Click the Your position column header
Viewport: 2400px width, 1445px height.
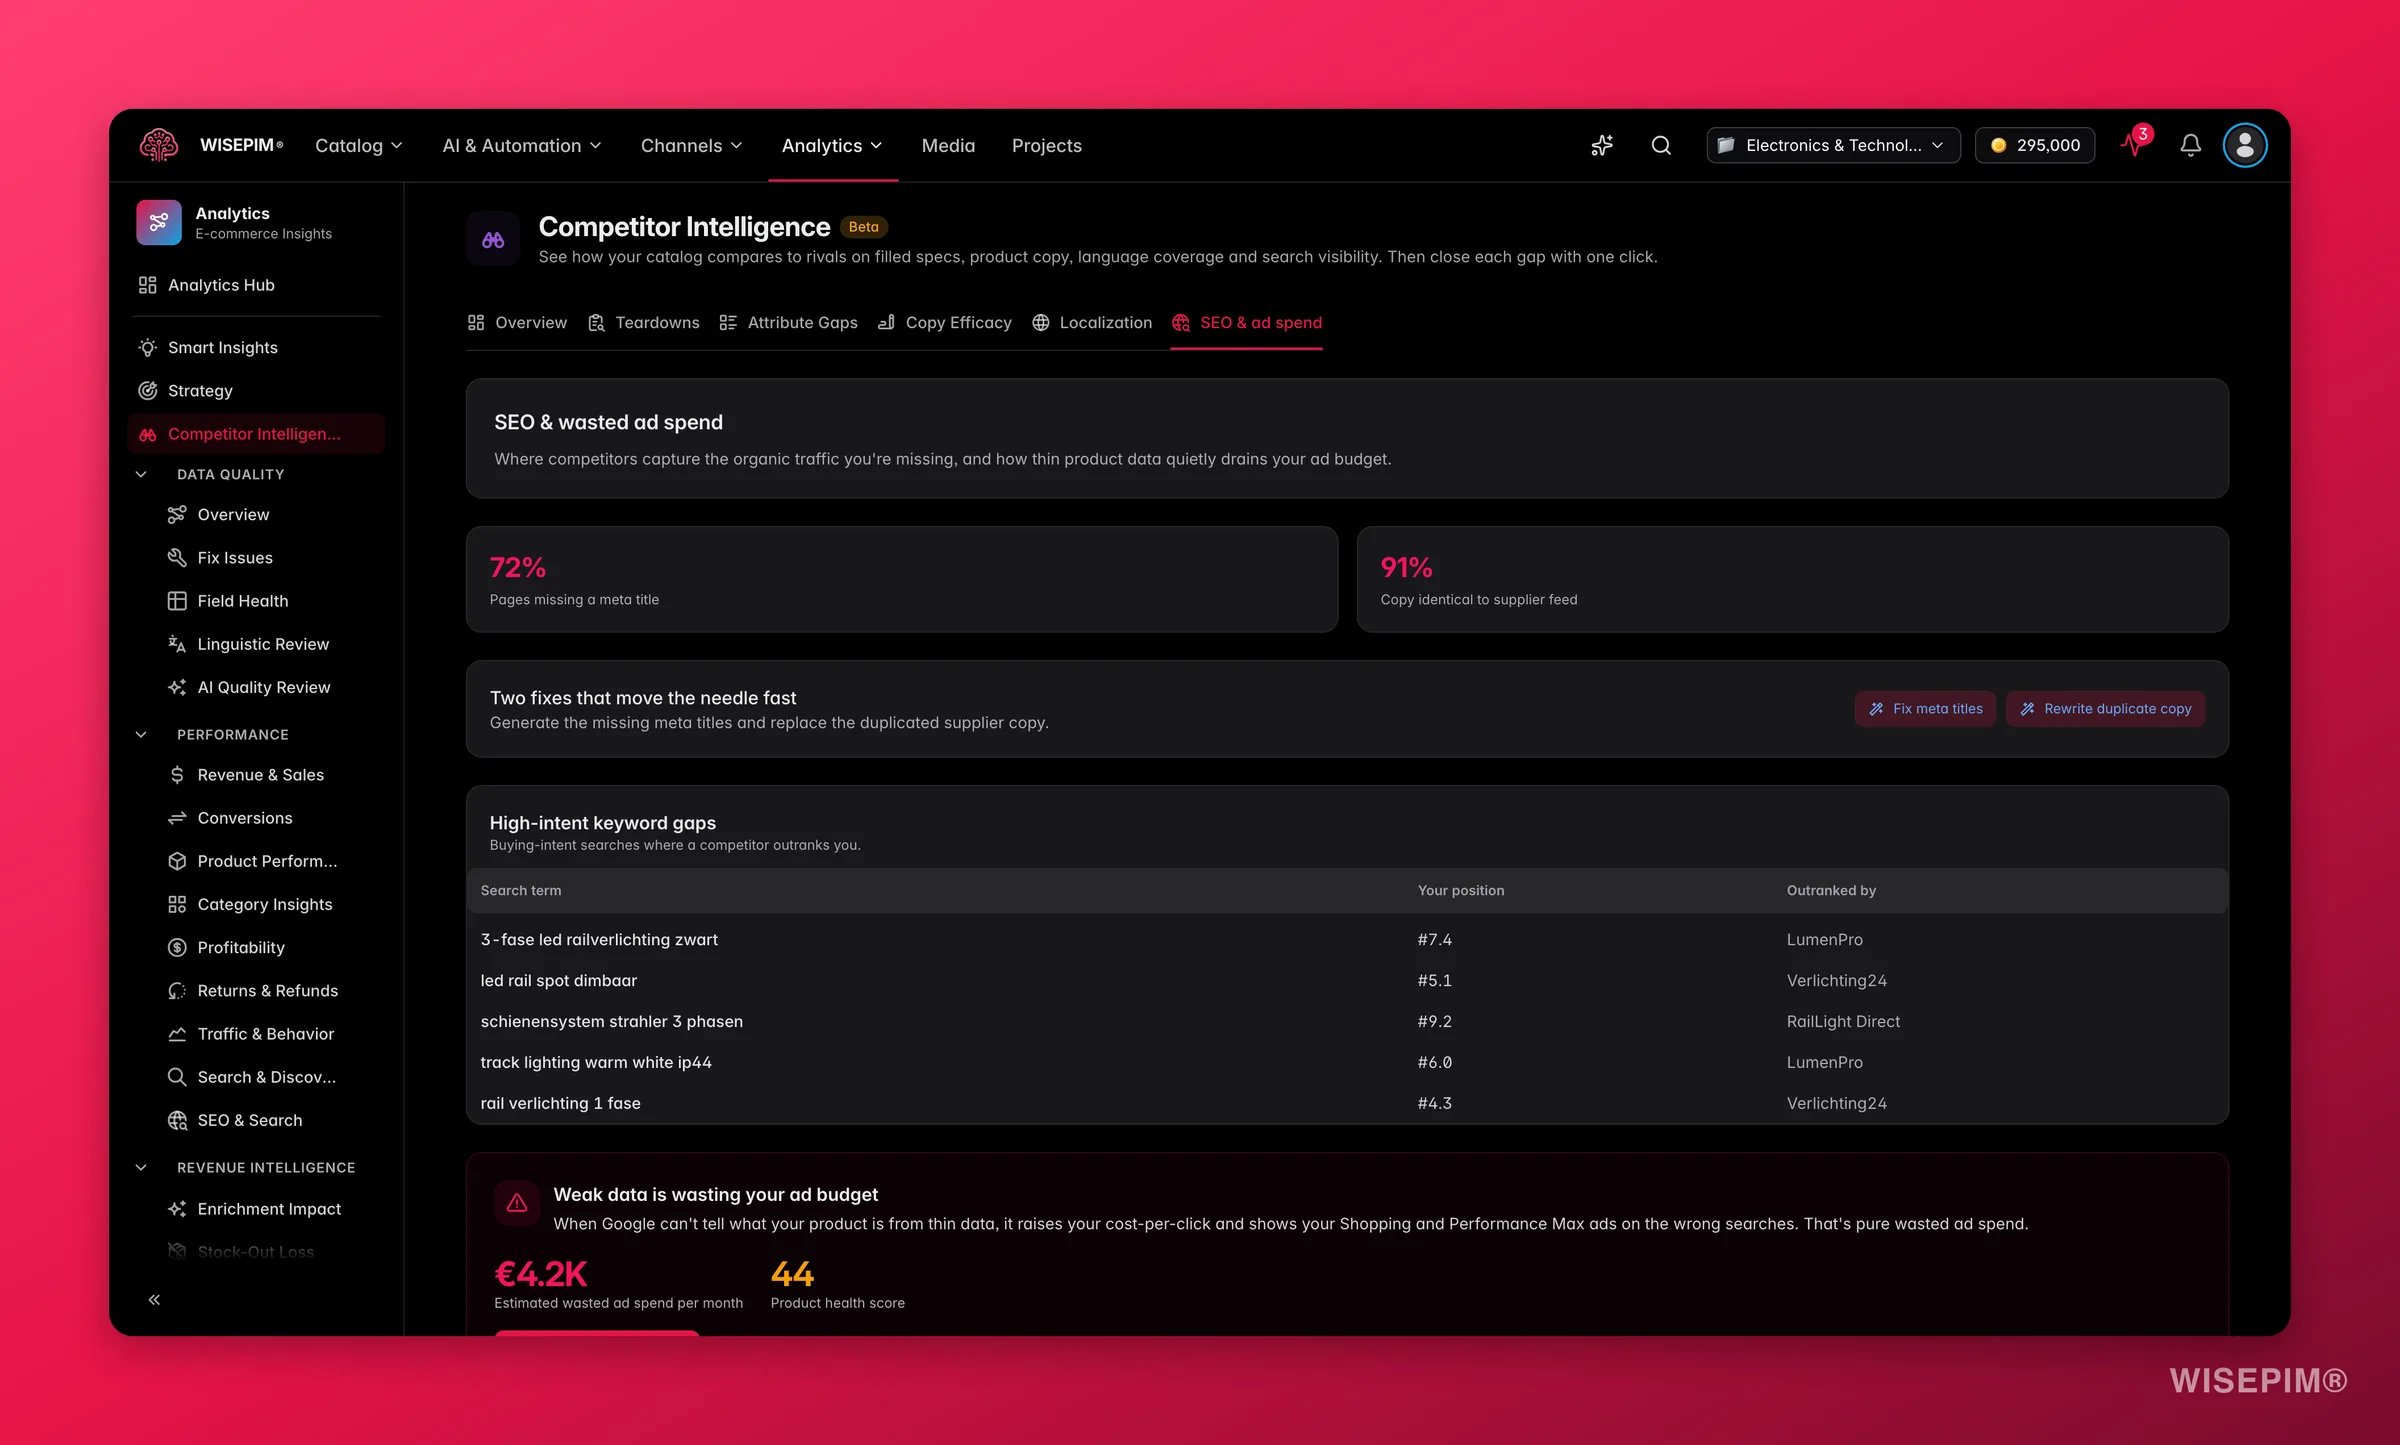pyautogui.click(x=1461, y=890)
